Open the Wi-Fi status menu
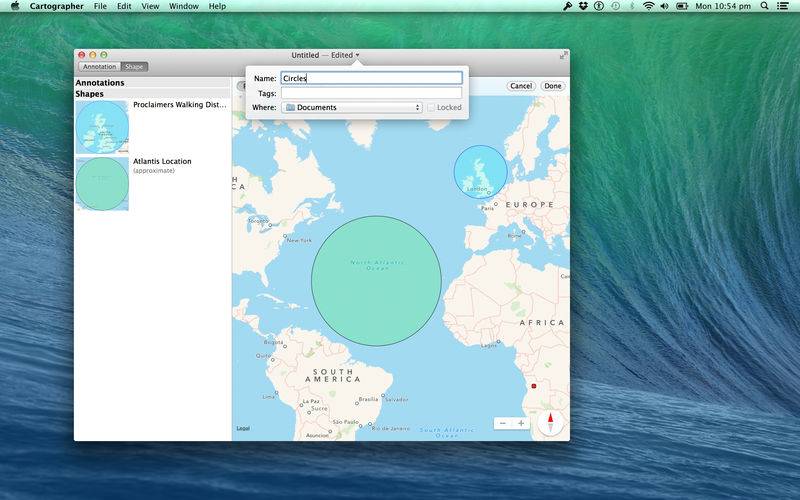800x500 pixels. 648,6
